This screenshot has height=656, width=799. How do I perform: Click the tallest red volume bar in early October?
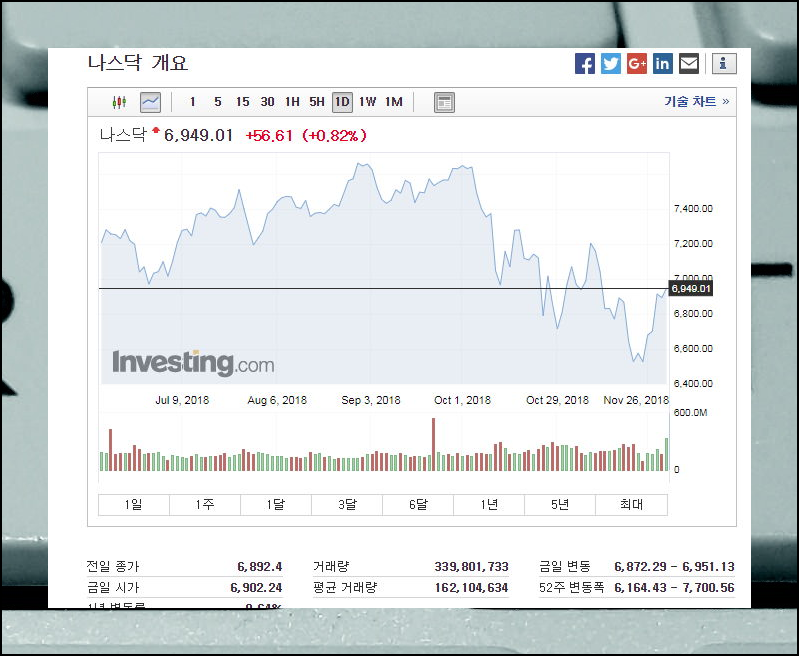pyautogui.click(x=434, y=444)
